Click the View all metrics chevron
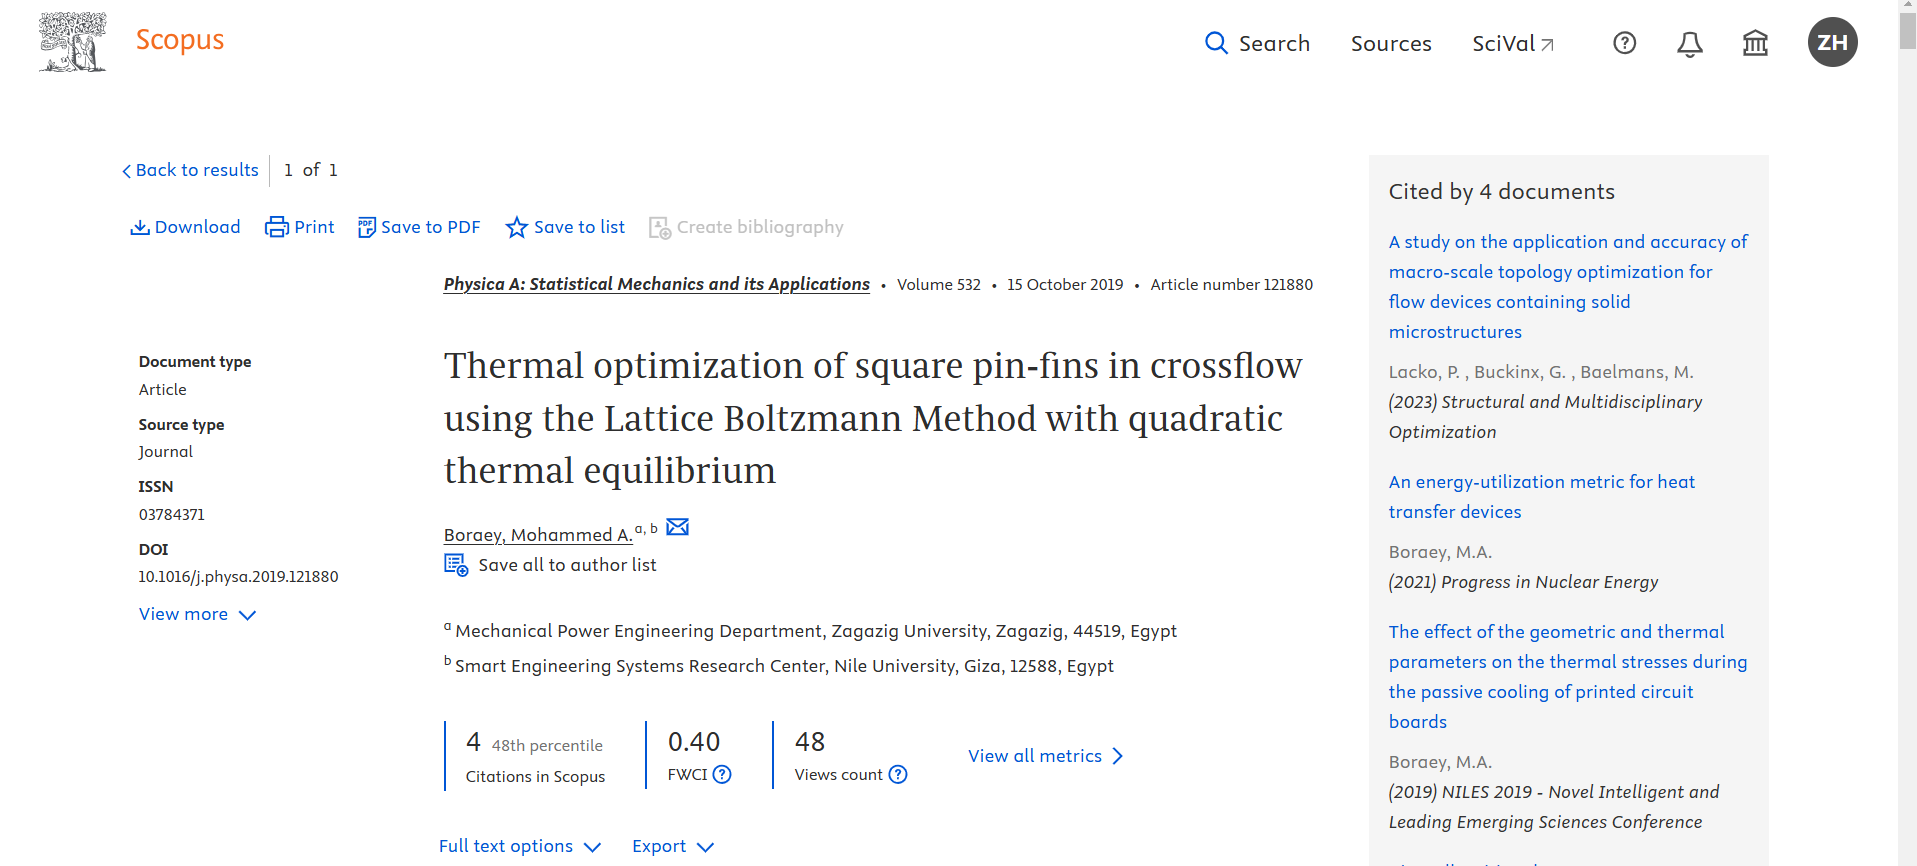 pos(1117,756)
